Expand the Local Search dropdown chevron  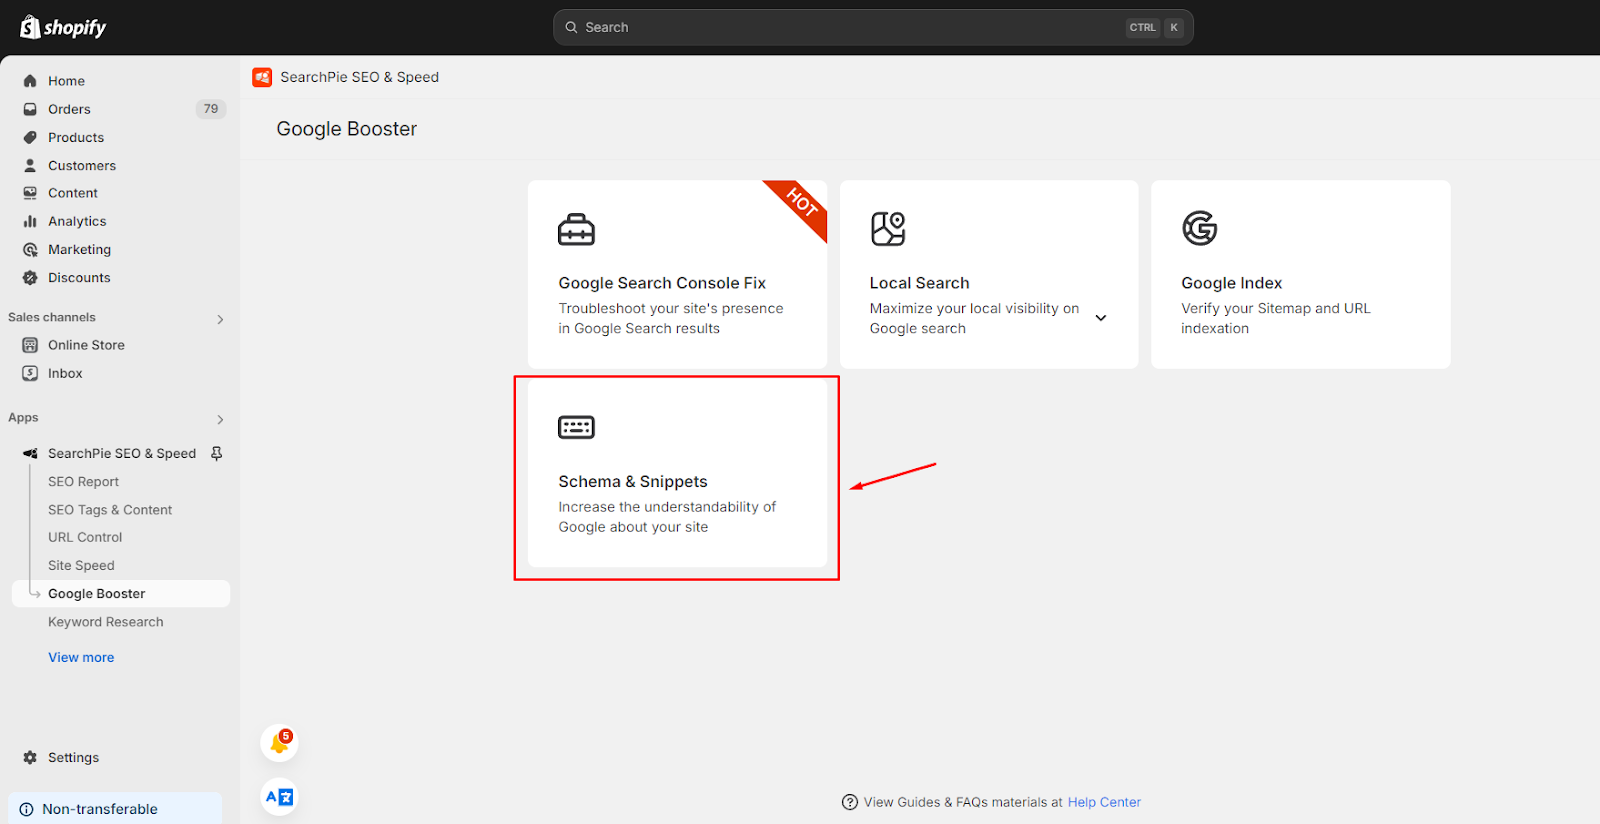[x=1101, y=318]
